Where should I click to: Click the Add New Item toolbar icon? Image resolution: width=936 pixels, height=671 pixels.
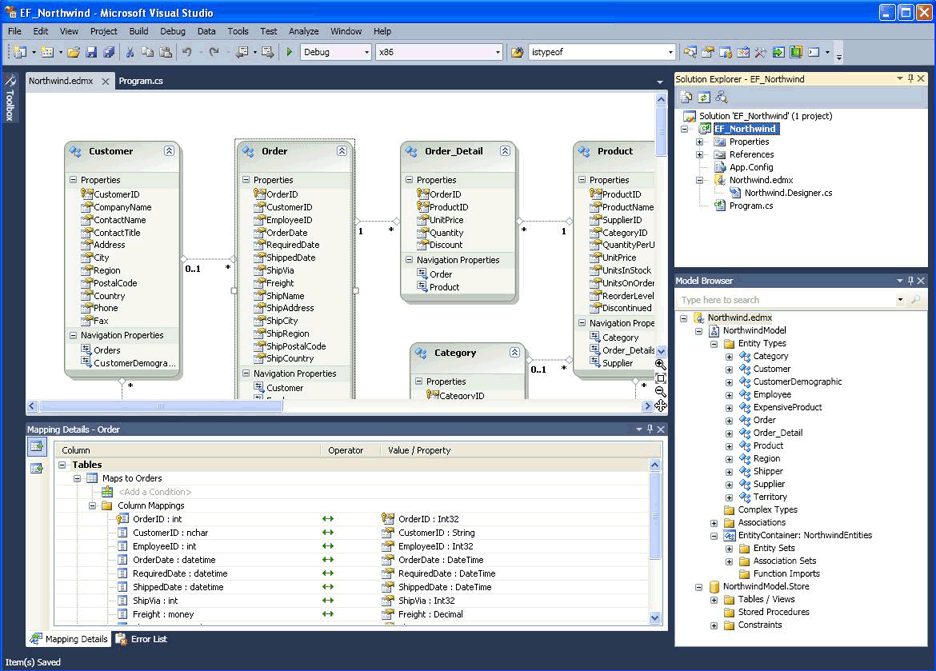tap(47, 53)
